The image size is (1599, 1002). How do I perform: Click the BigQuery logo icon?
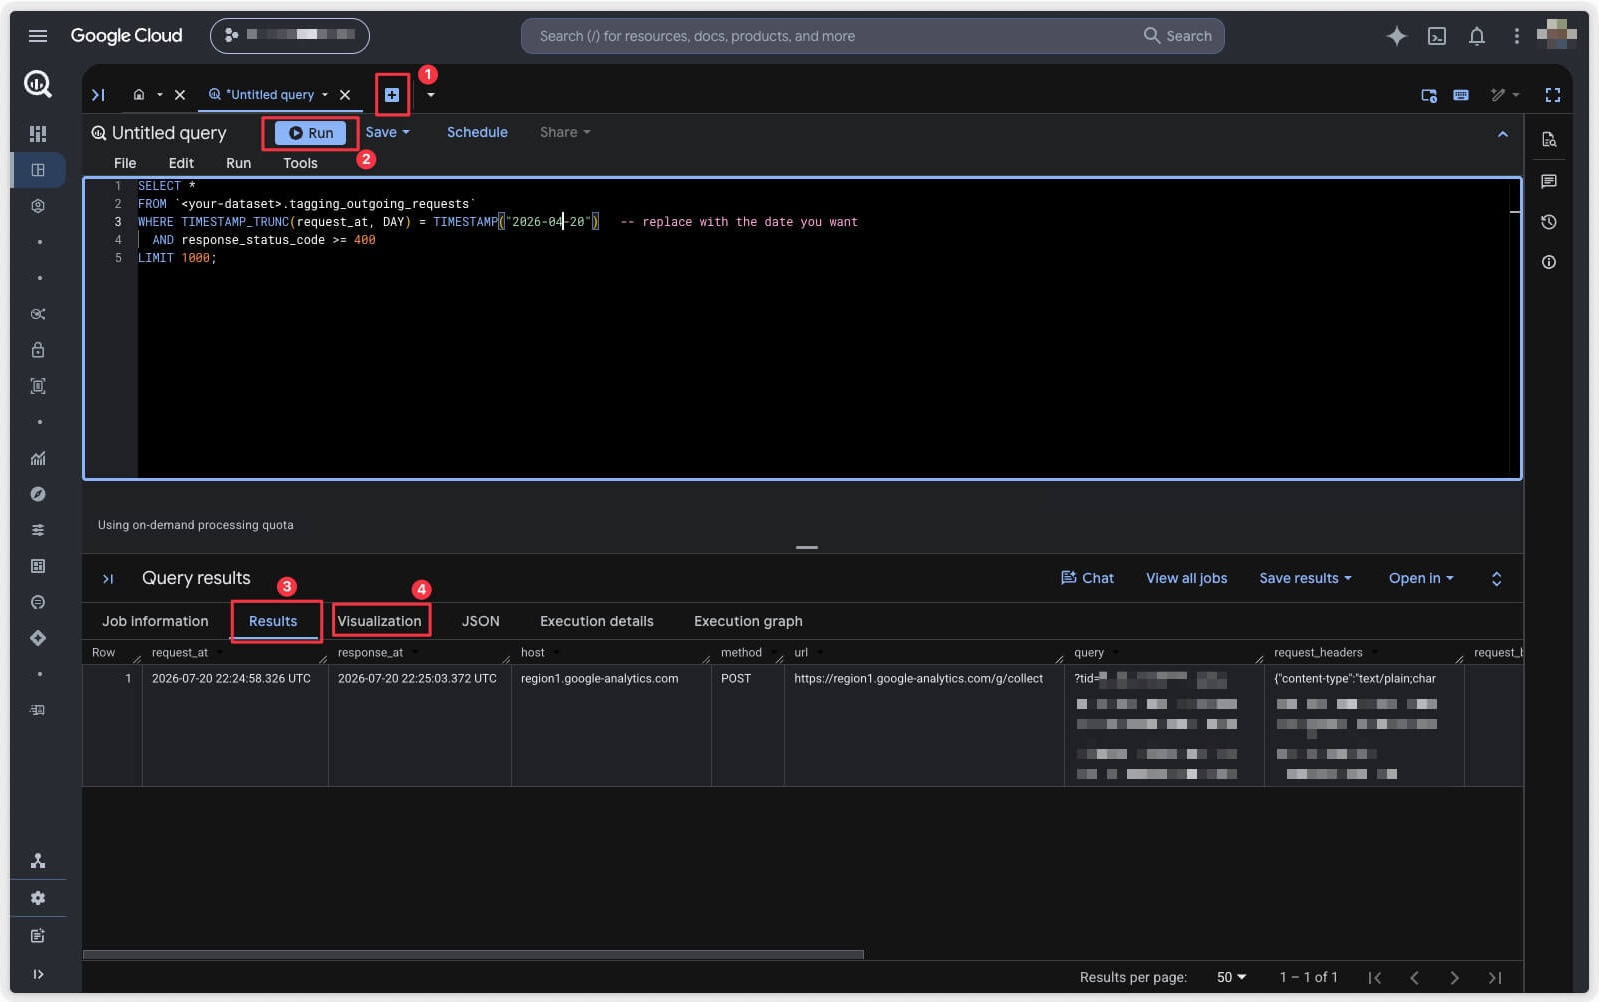point(38,84)
